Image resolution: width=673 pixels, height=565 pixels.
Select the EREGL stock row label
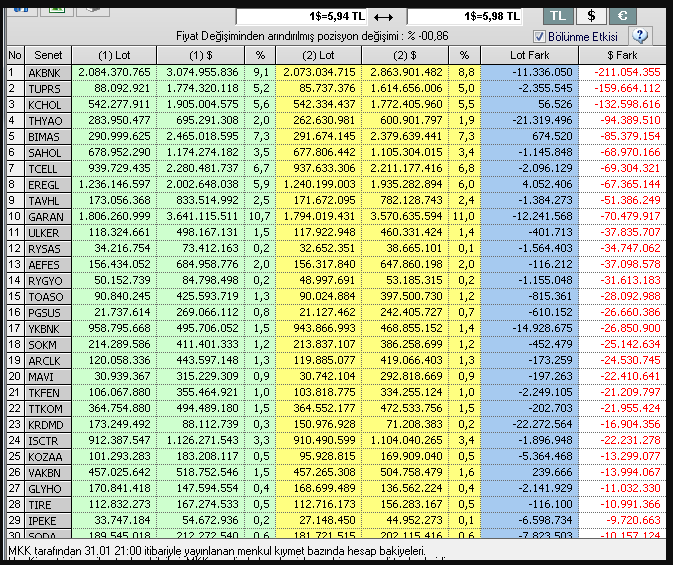pos(48,185)
